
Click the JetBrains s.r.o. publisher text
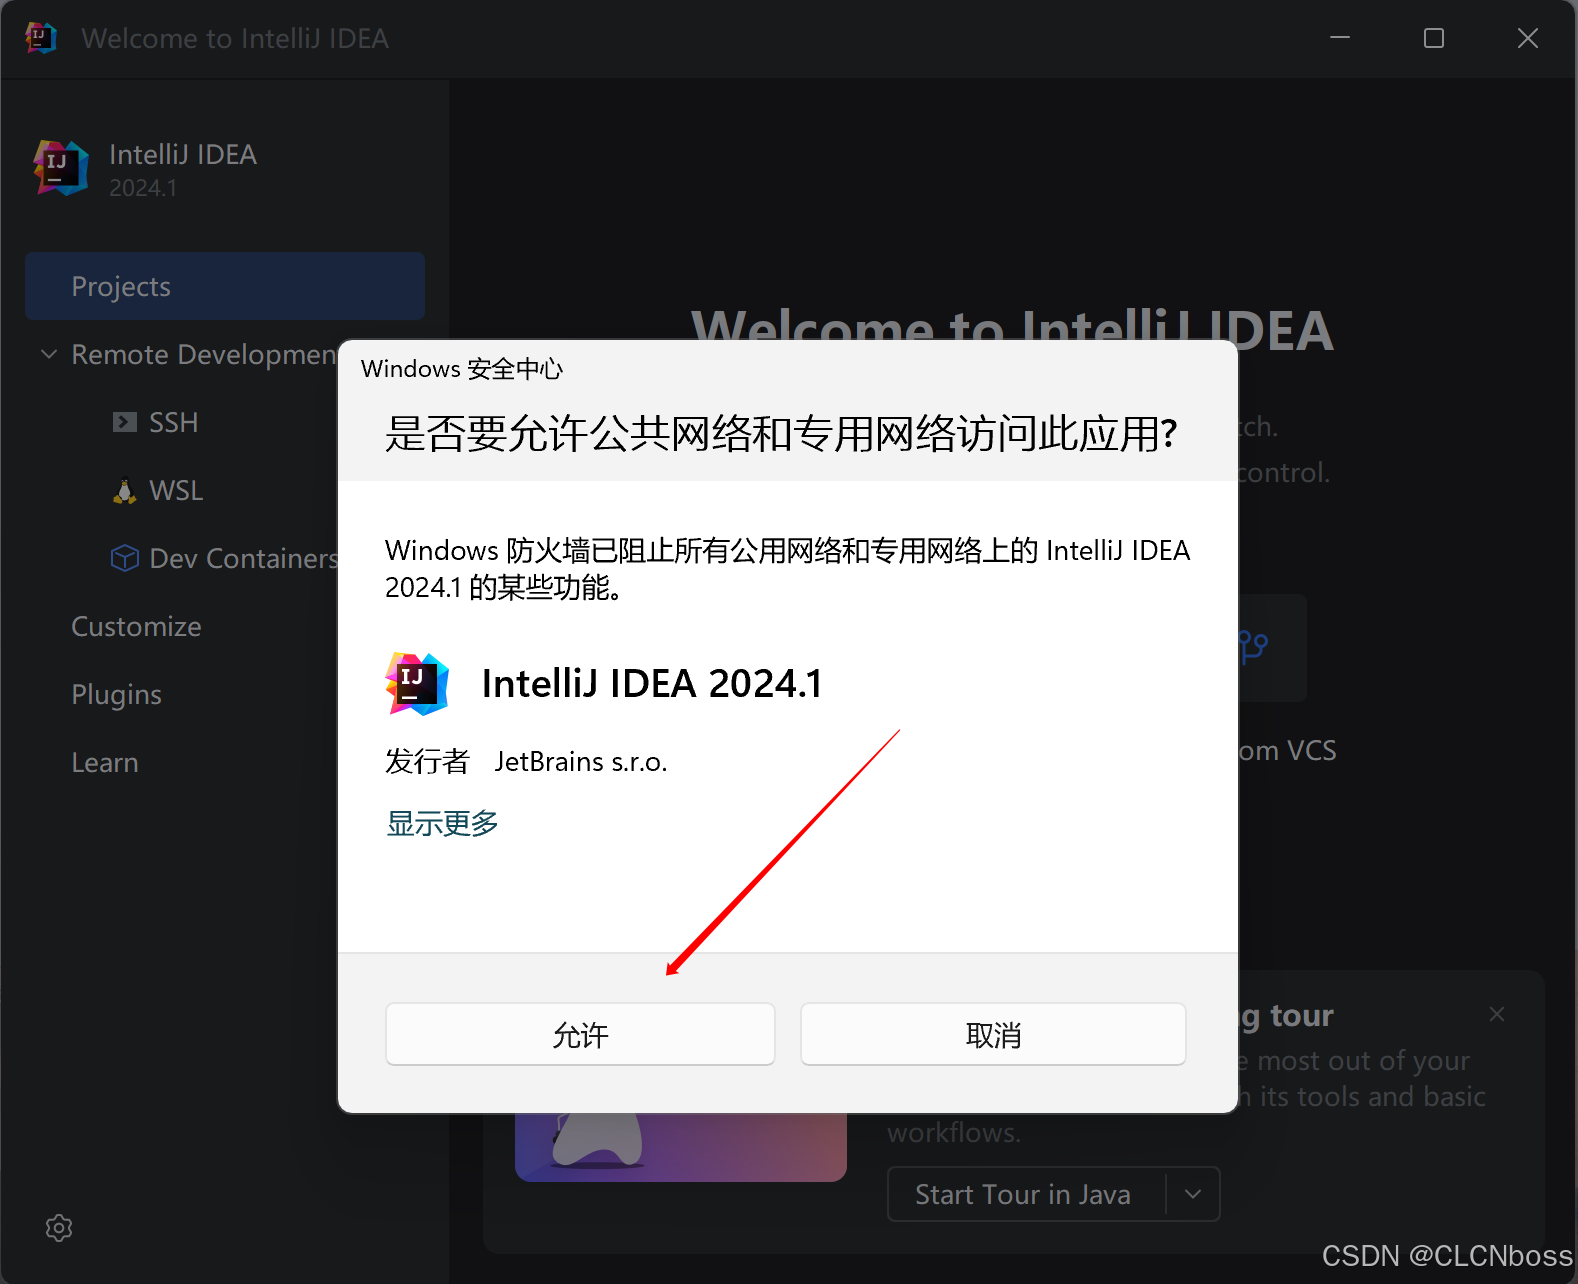click(x=581, y=762)
